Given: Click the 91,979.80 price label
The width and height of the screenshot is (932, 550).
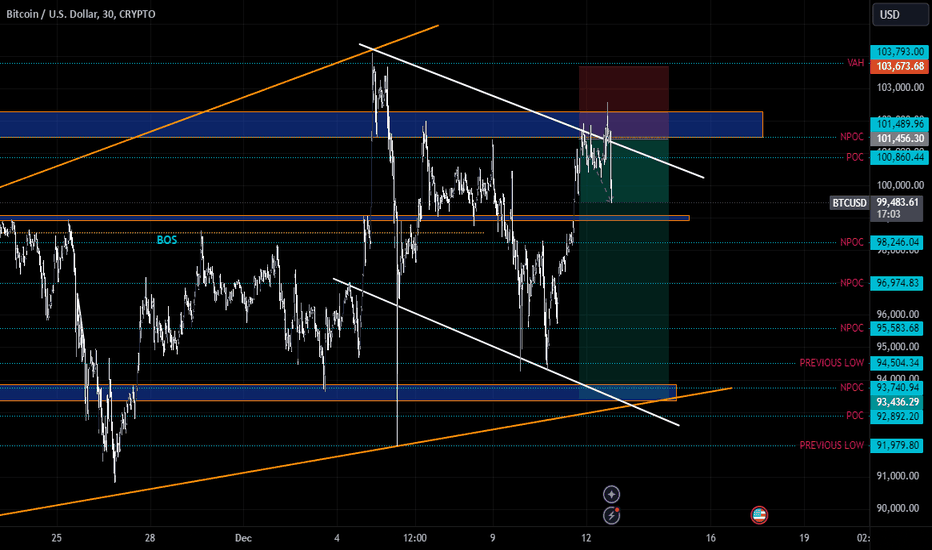Looking at the screenshot, I should tap(897, 445).
